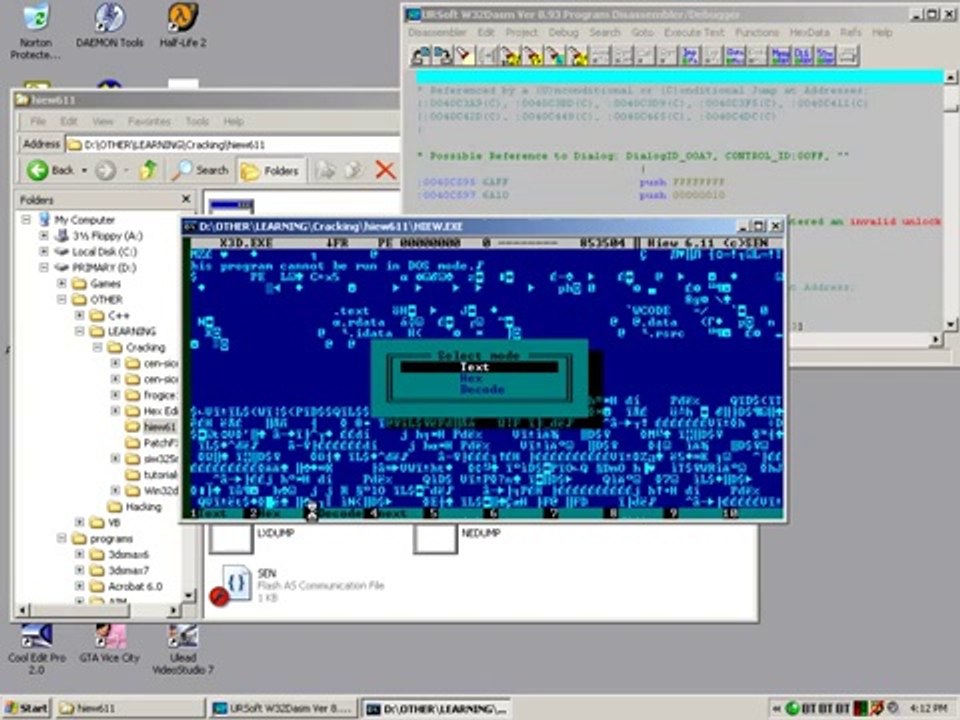The width and height of the screenshot is (960, 720).
Task: Toggle the Folders pane button in Explorer
Action: 269,170
